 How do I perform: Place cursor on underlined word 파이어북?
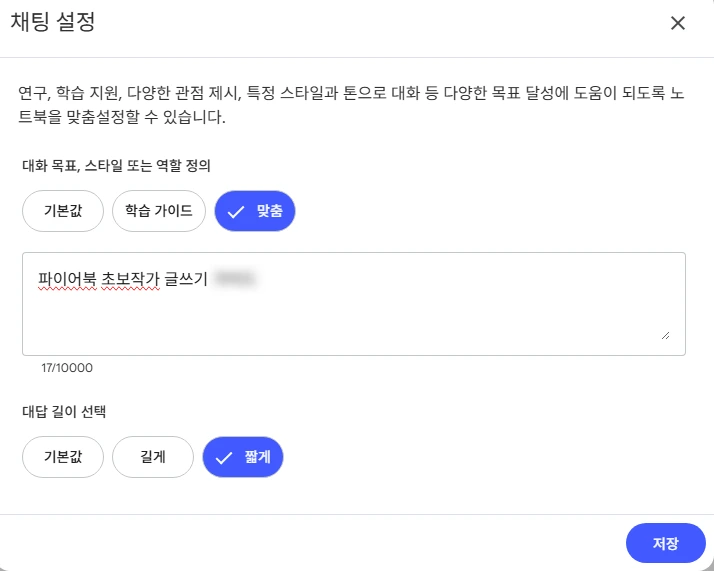click(x=67, y=279)
